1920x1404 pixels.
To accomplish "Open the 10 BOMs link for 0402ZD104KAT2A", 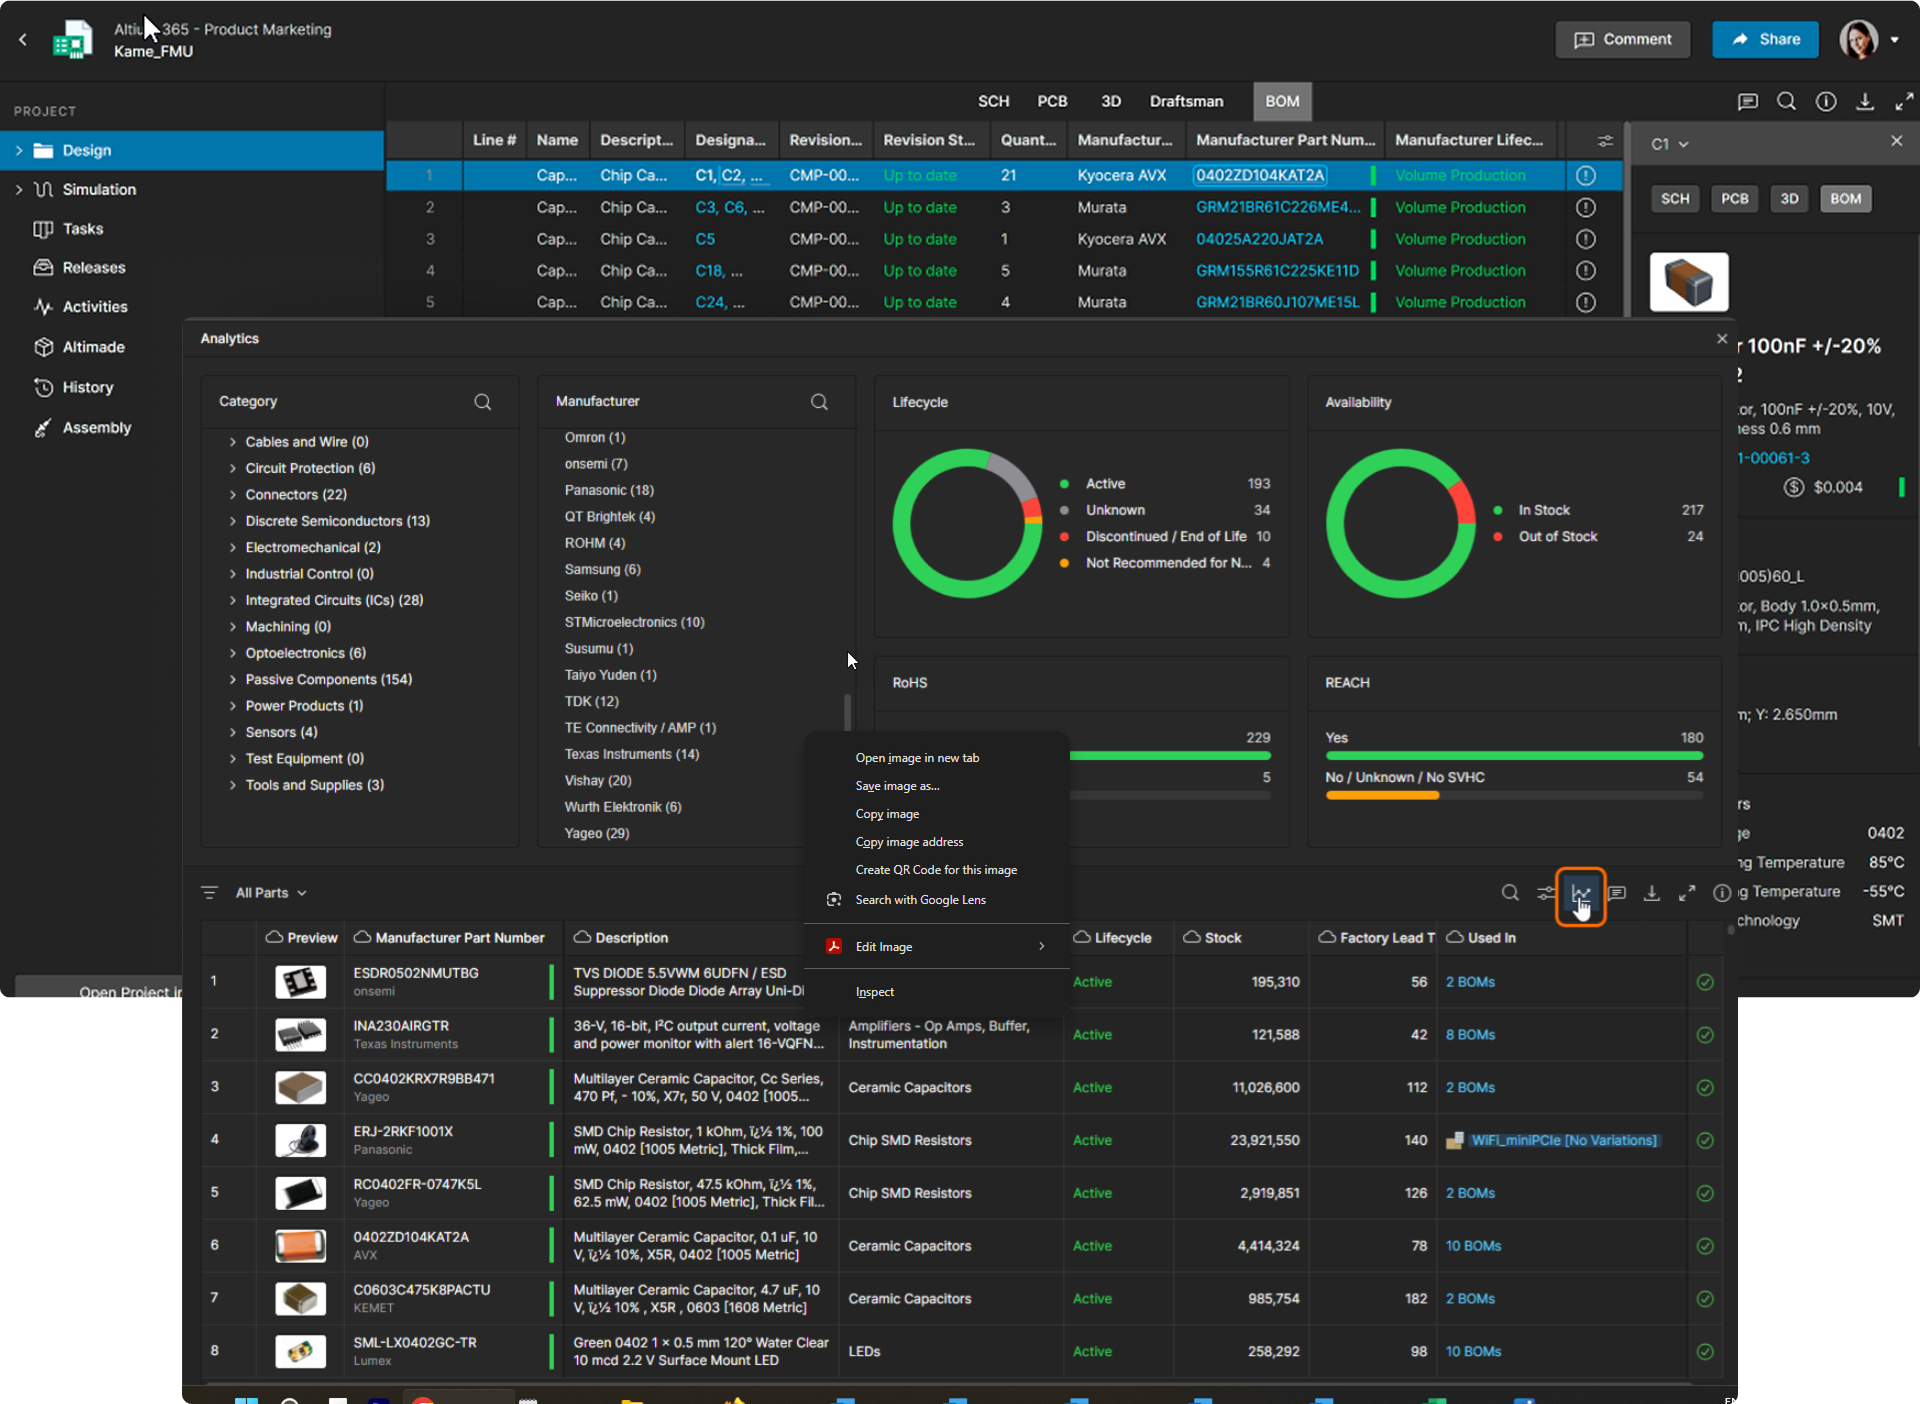I will 1473,1246.
